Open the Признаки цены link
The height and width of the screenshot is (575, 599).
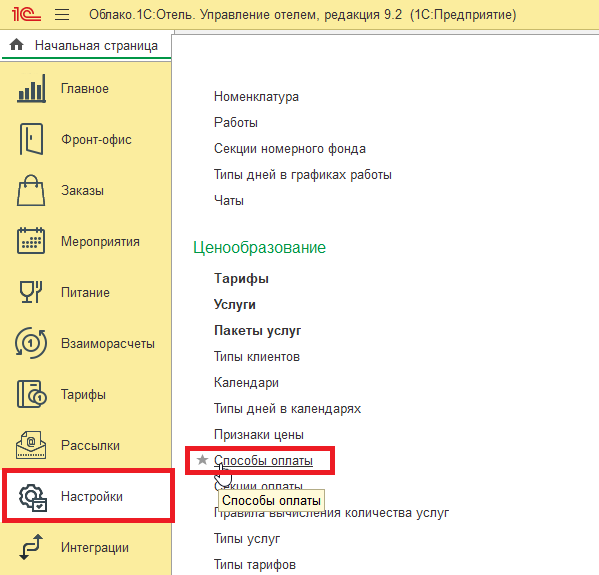[x=259, y=434]
